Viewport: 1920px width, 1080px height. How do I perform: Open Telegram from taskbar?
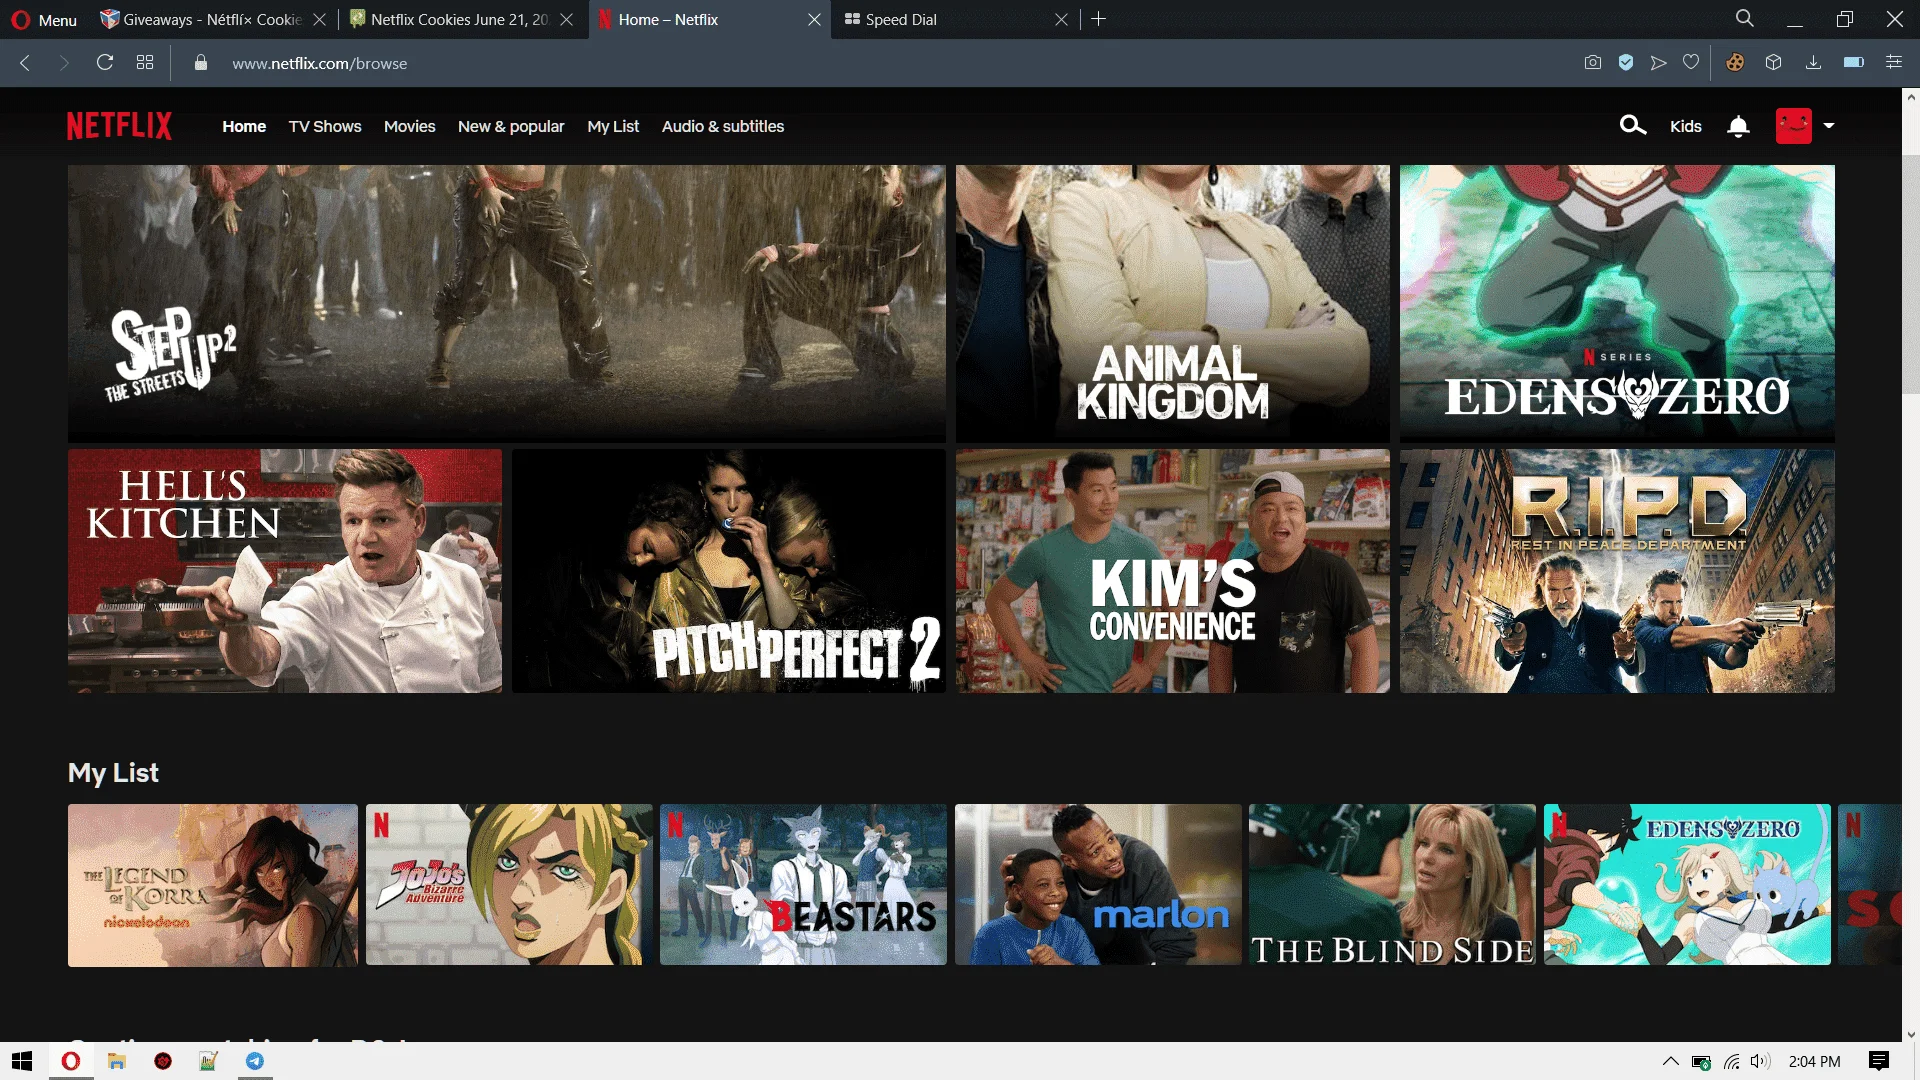(255, 1061)
